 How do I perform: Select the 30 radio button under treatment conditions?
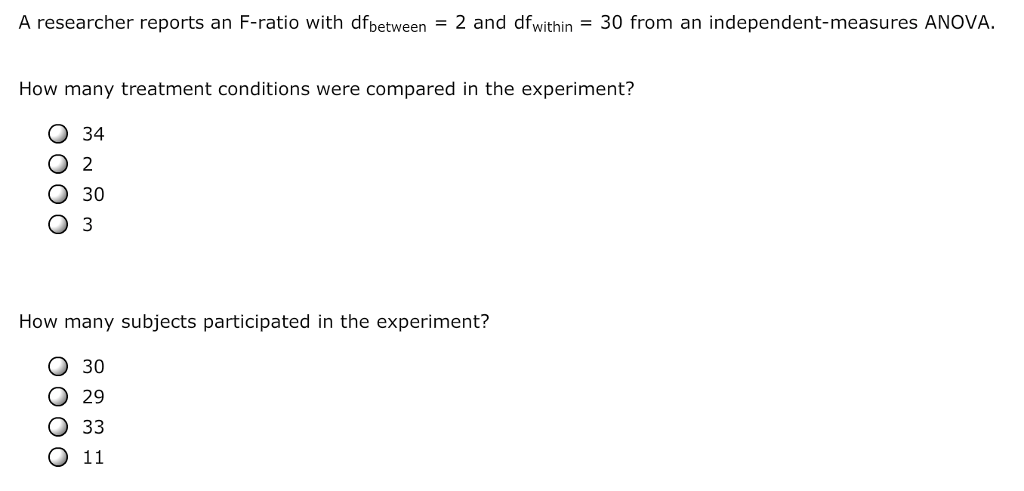[59, 194]
